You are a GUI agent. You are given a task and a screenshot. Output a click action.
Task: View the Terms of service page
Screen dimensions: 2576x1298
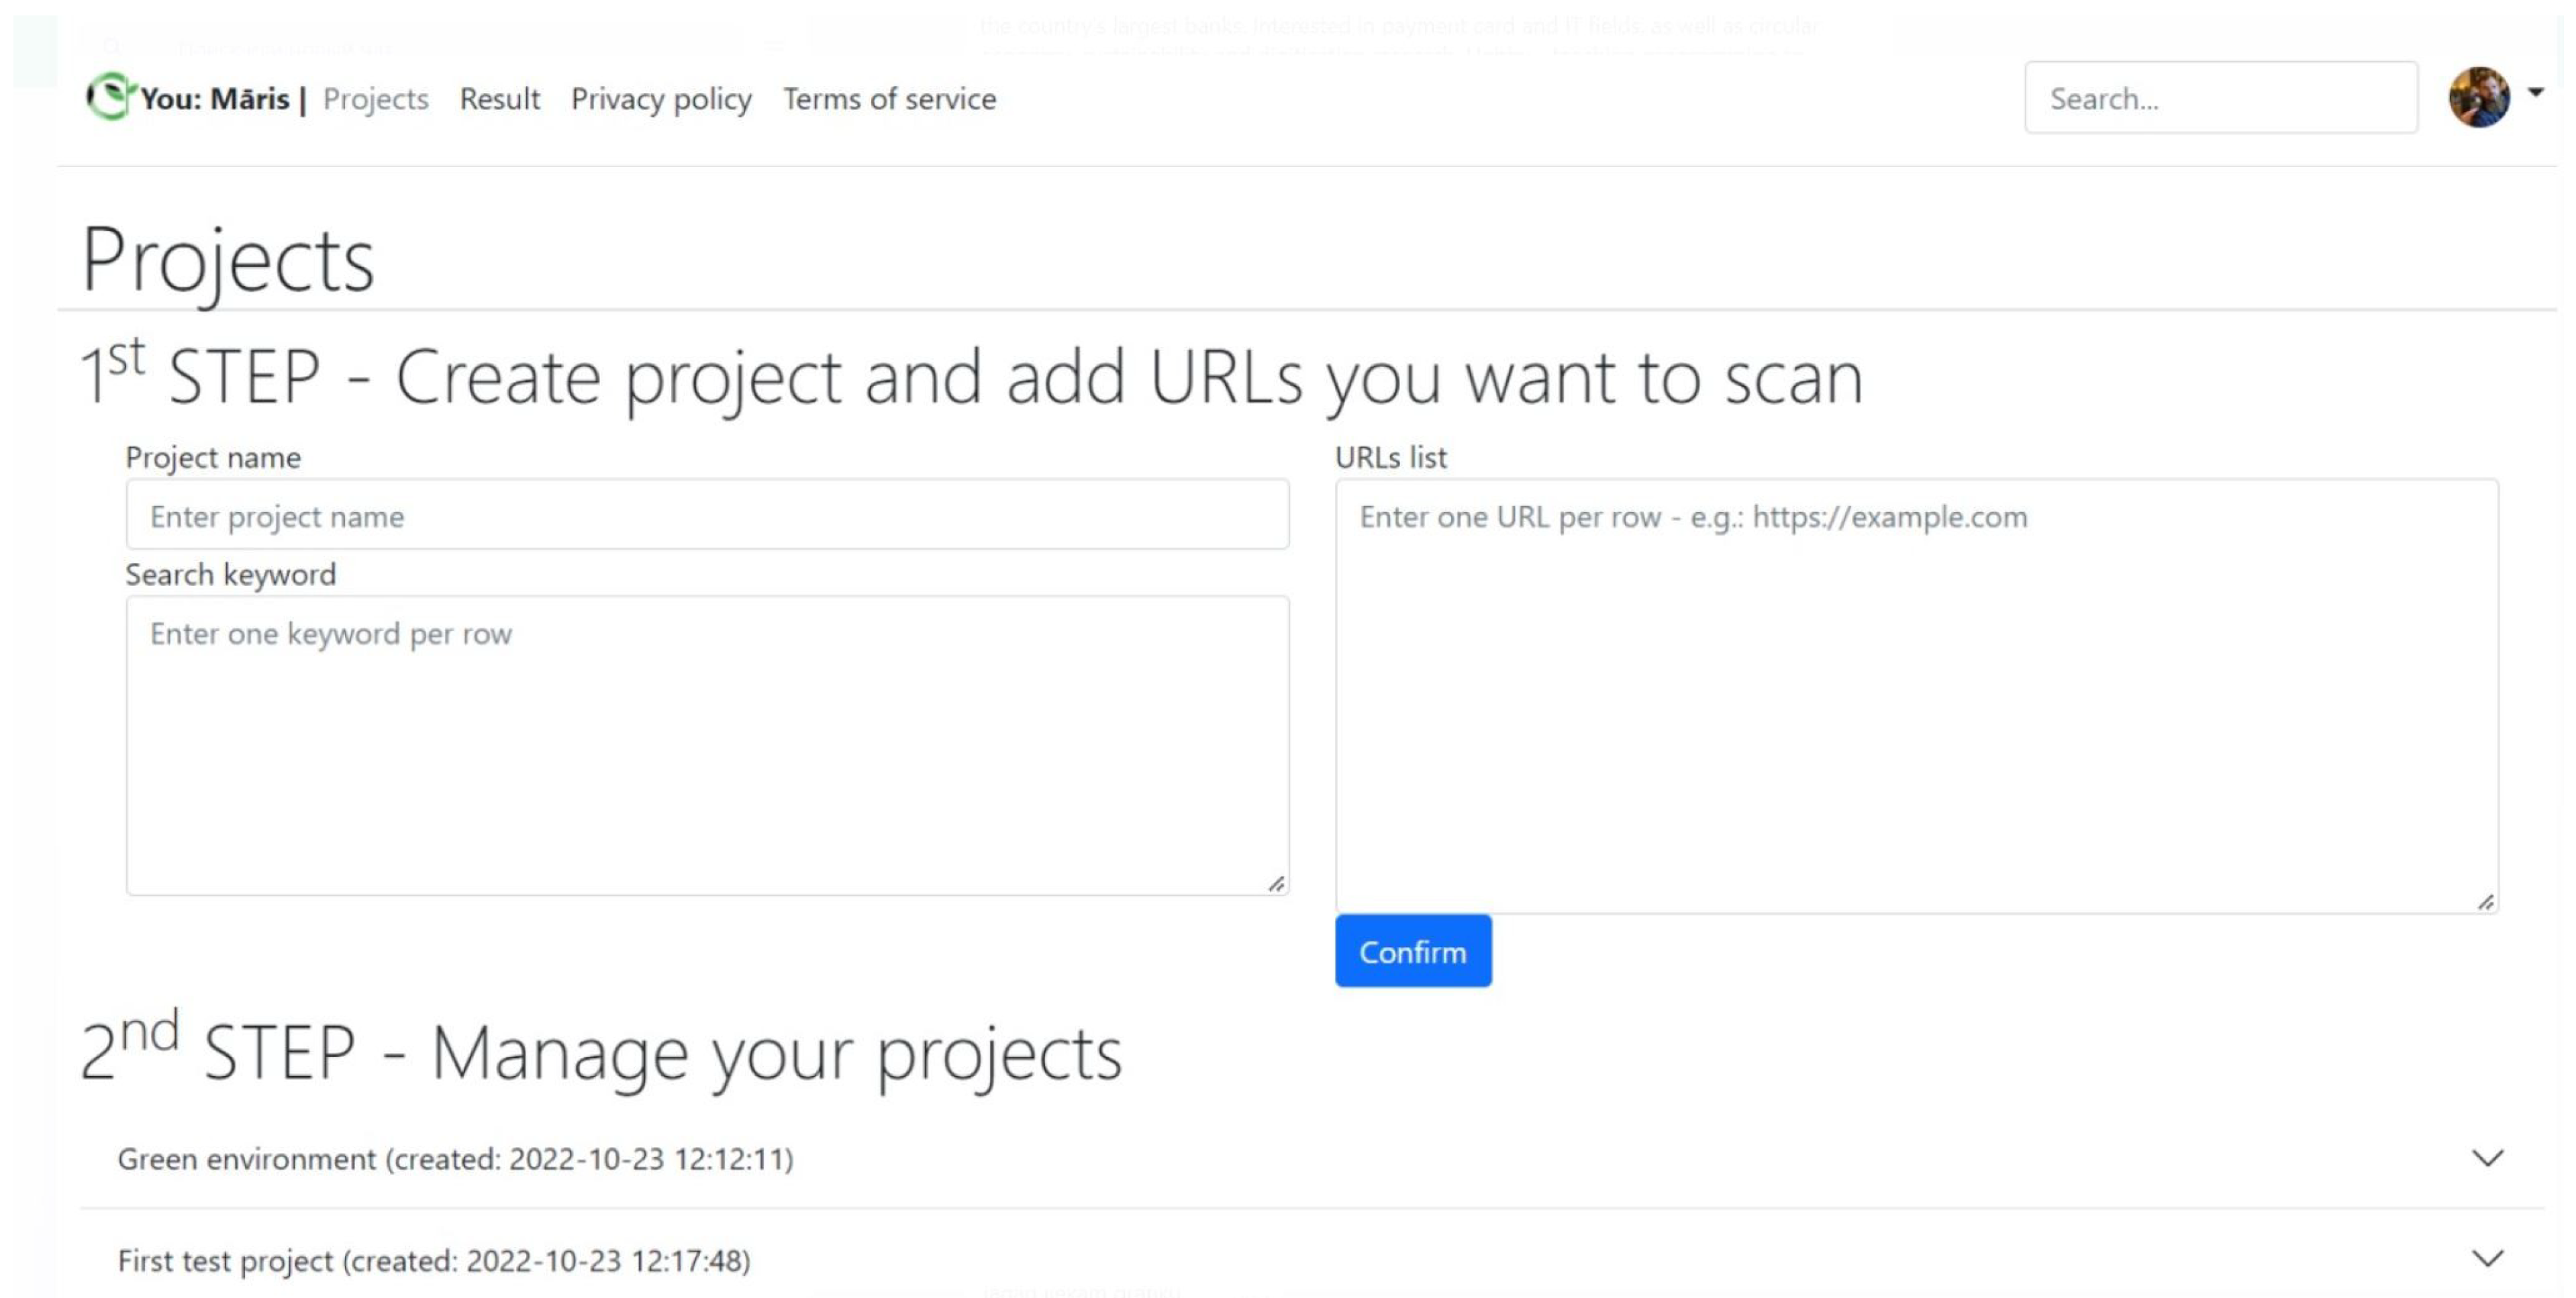[889, 99]
